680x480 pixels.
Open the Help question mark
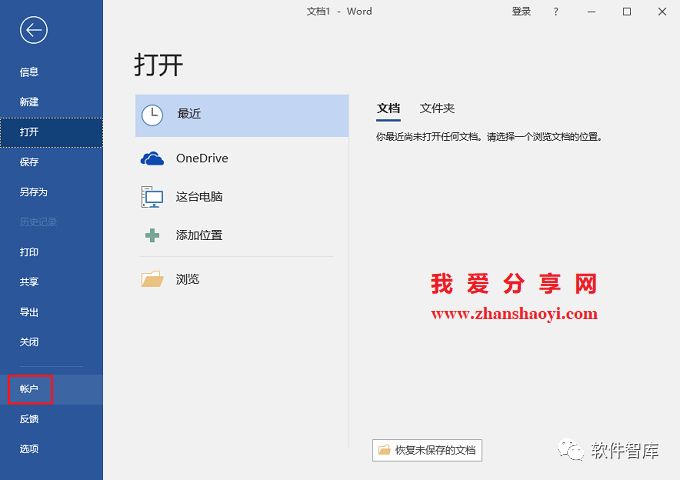pos(556,12)
